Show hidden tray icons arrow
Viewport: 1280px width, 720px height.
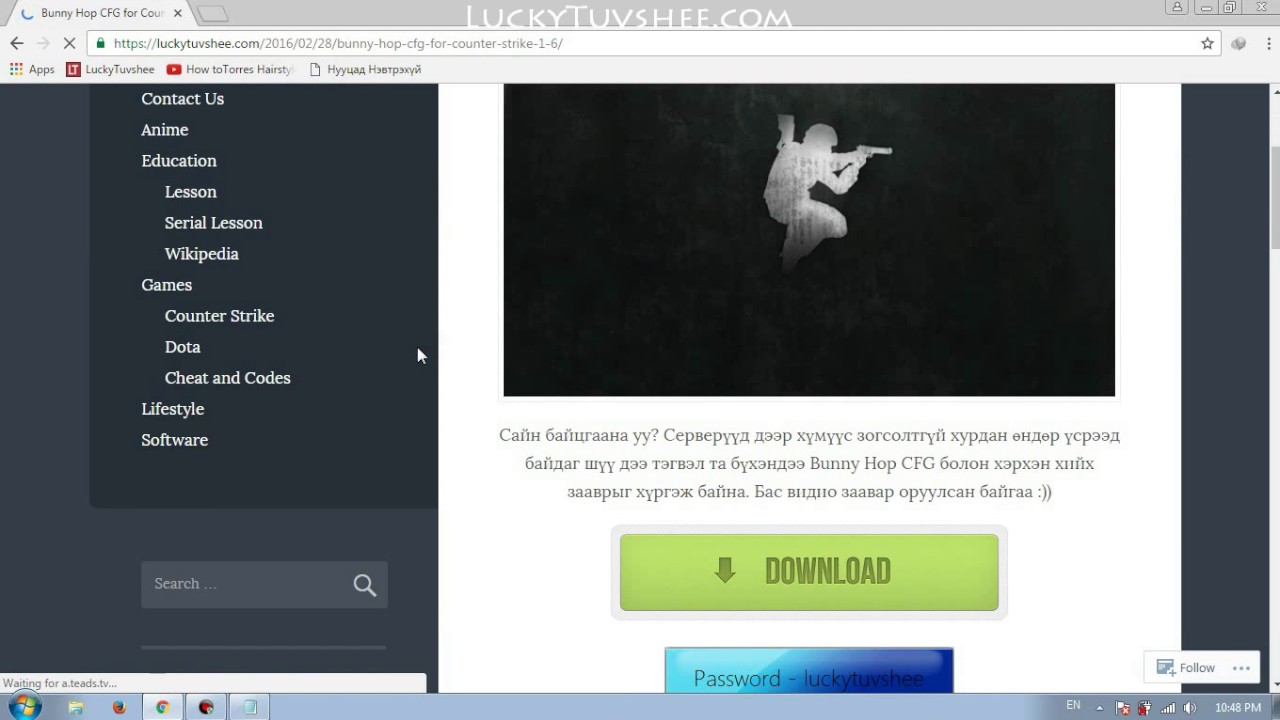pos(1100,707)
